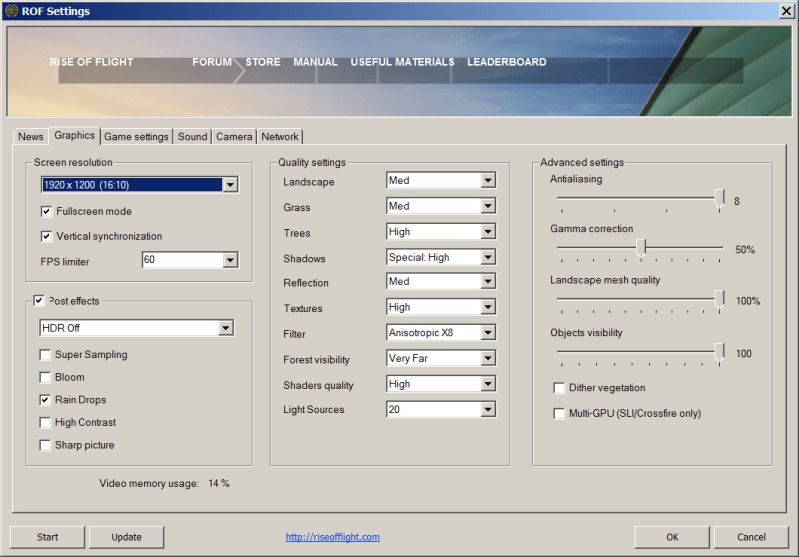Click the Gamma correction slider handle
Screen dimensions: 799x557
click(642, 247)
